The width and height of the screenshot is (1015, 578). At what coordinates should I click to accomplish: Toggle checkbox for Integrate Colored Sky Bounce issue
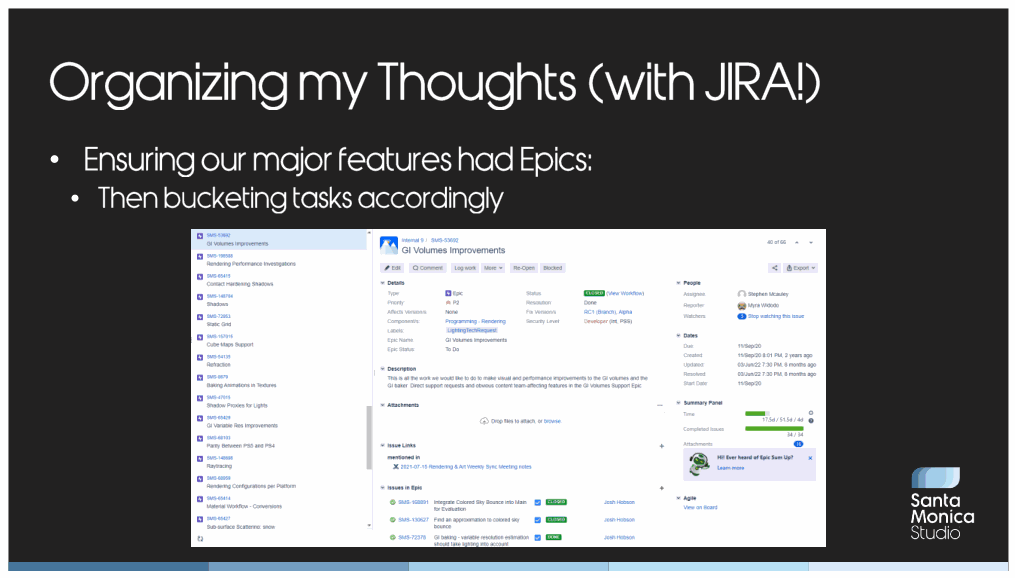[537, 503]
